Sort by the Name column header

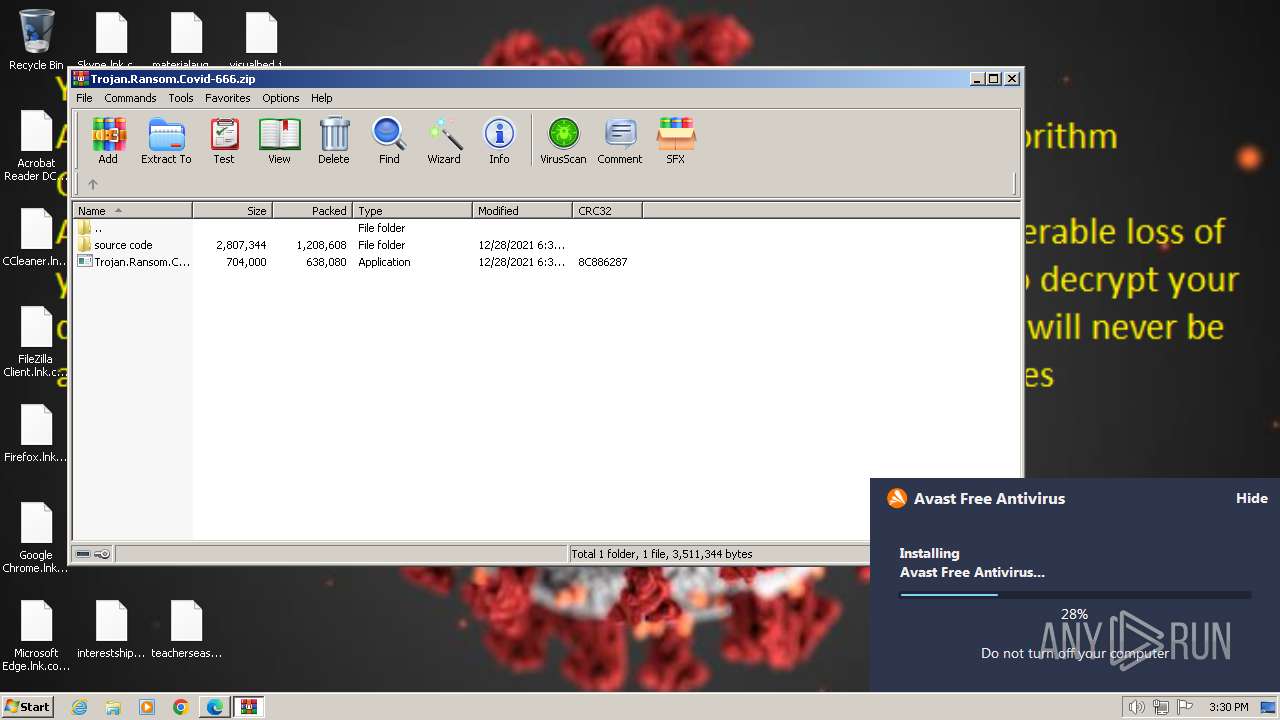pyautogui.click(x=132, y=210)
